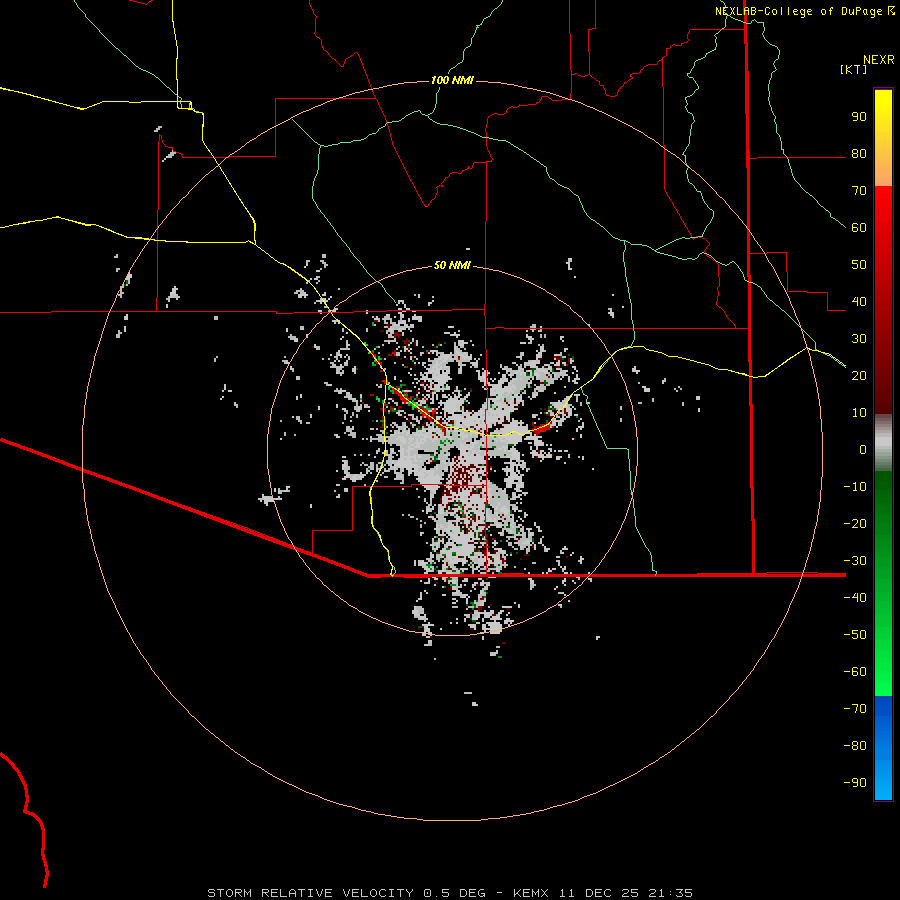Click the 100 NMI range ring label
The width and height of the screenshot is (900, 900).
coord(452,80)
